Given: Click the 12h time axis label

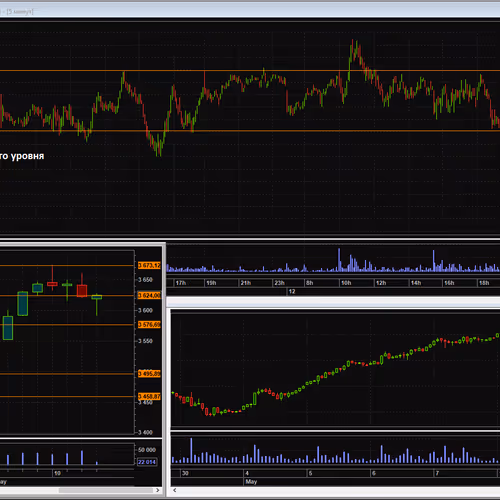Looking at the screenshot, I should pos(381,283).
